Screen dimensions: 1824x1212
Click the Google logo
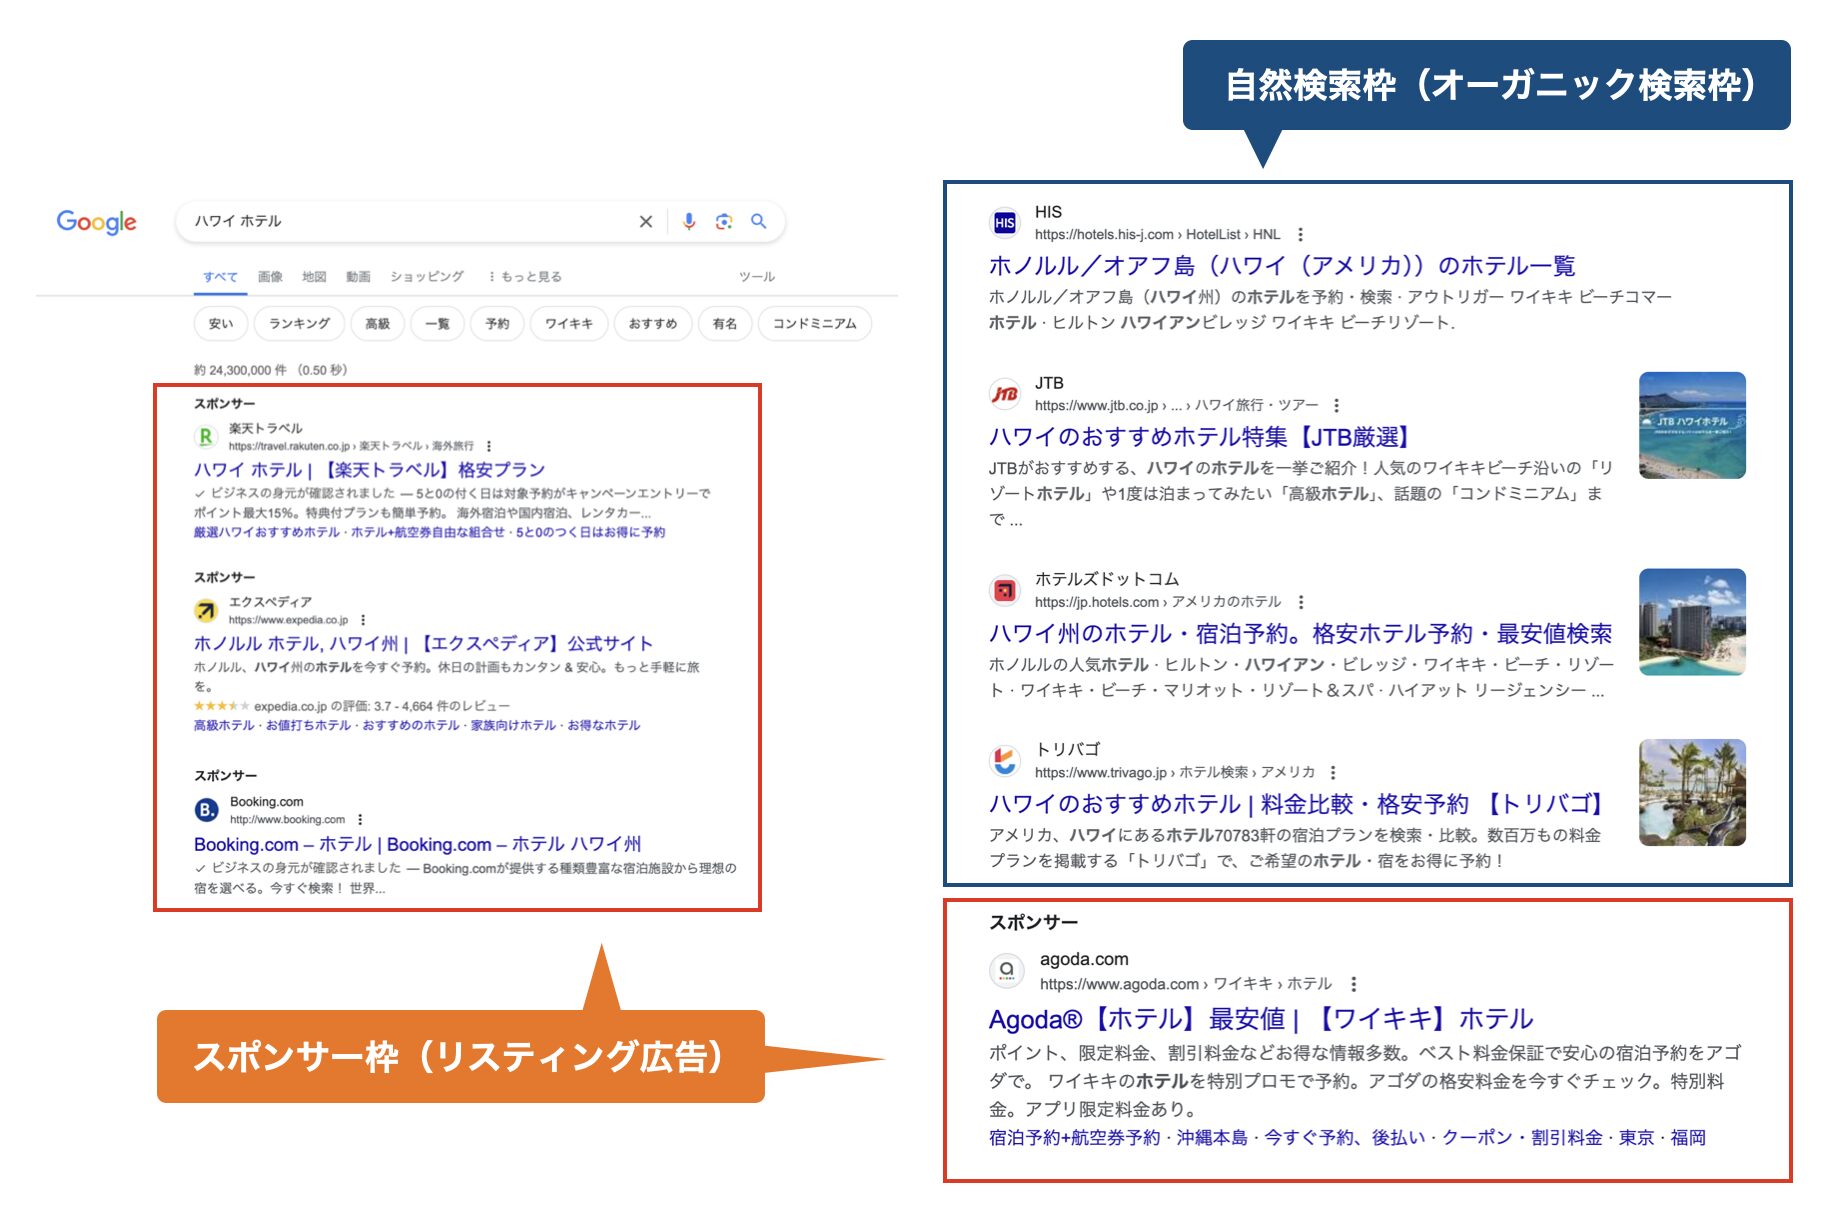pyautogui.click(x=96, y=221)
